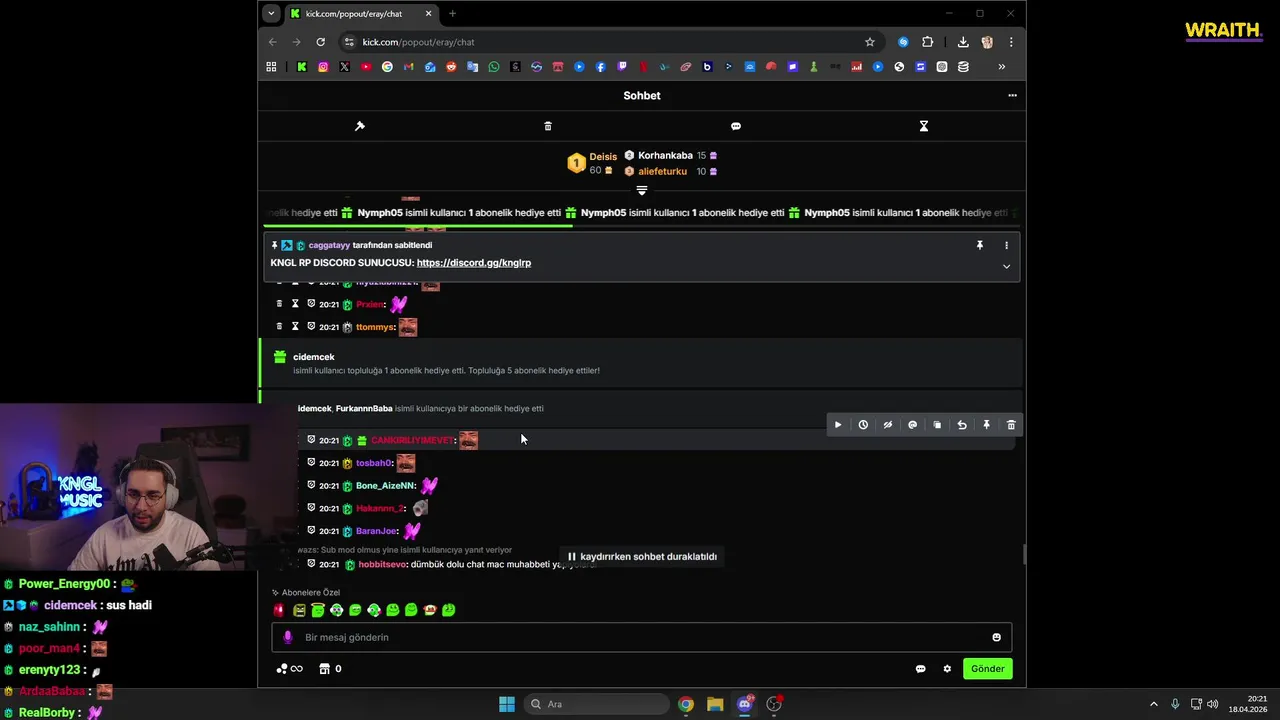
Task: Open the Instagram bookmark
Action: 323,67
